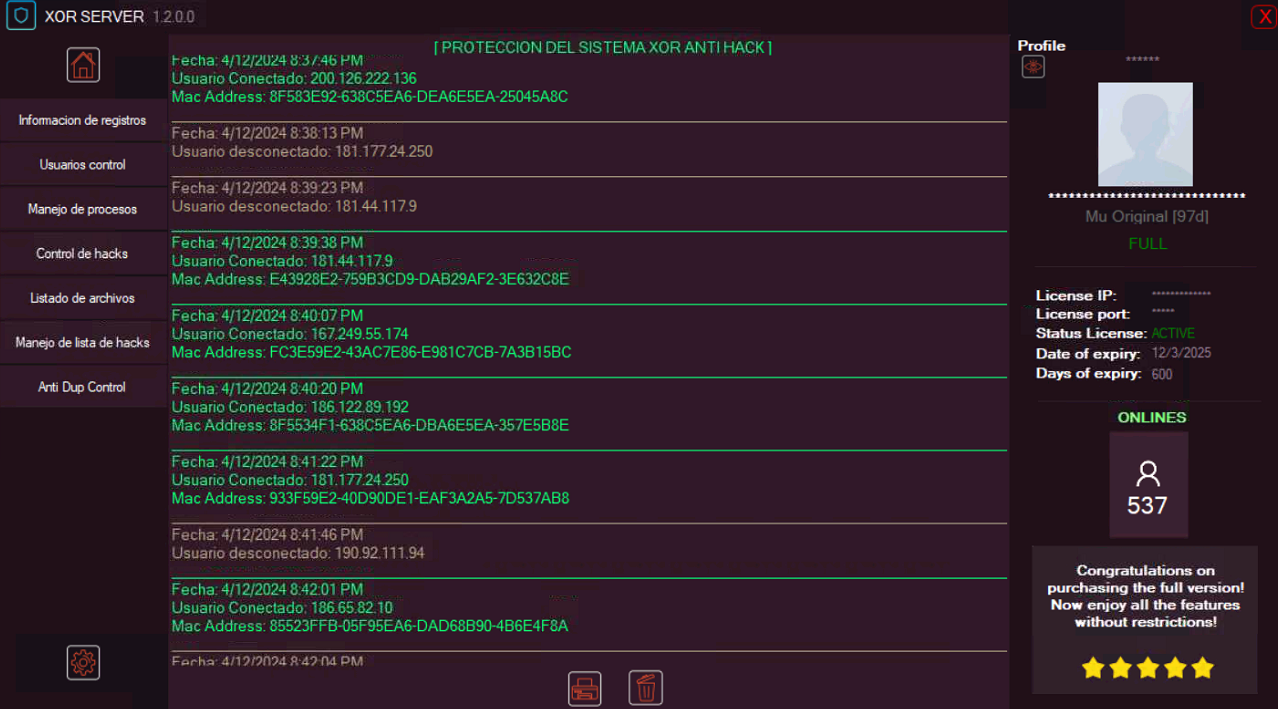
Task: Click the trash bin icon to clear logs
Action: [646, 688]
